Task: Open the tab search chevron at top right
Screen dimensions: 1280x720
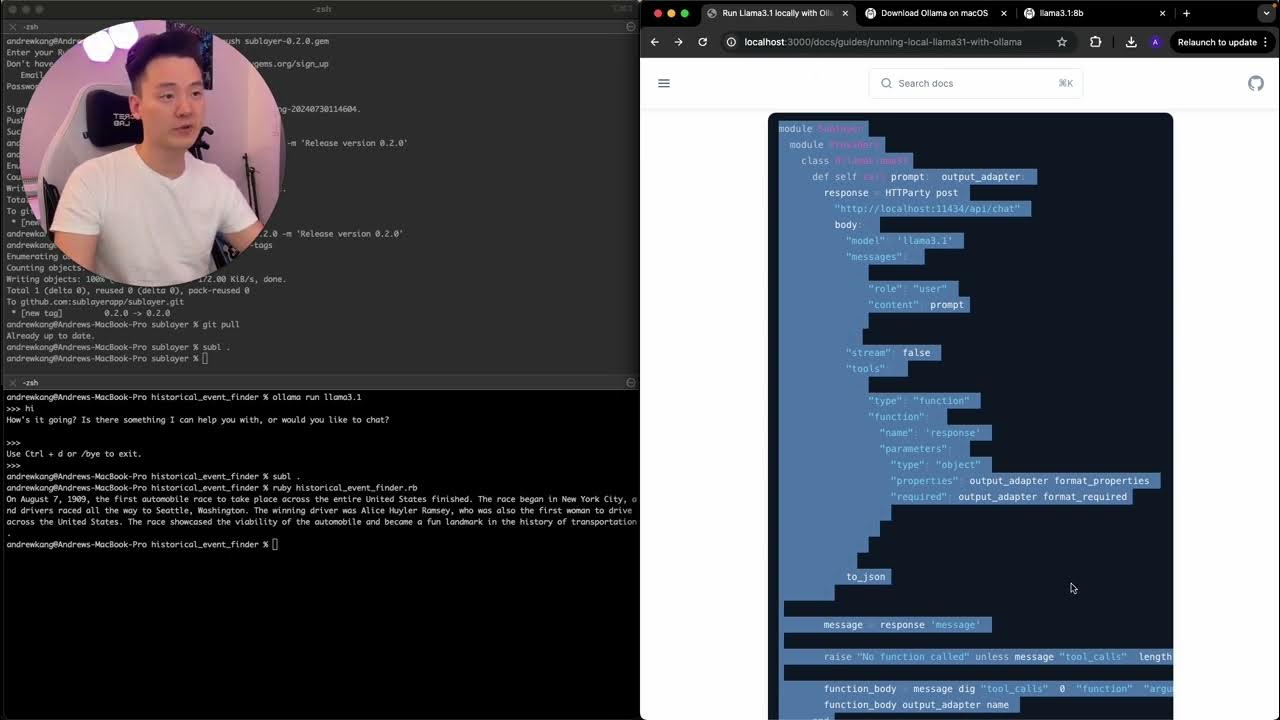Action: point(1267,13)
